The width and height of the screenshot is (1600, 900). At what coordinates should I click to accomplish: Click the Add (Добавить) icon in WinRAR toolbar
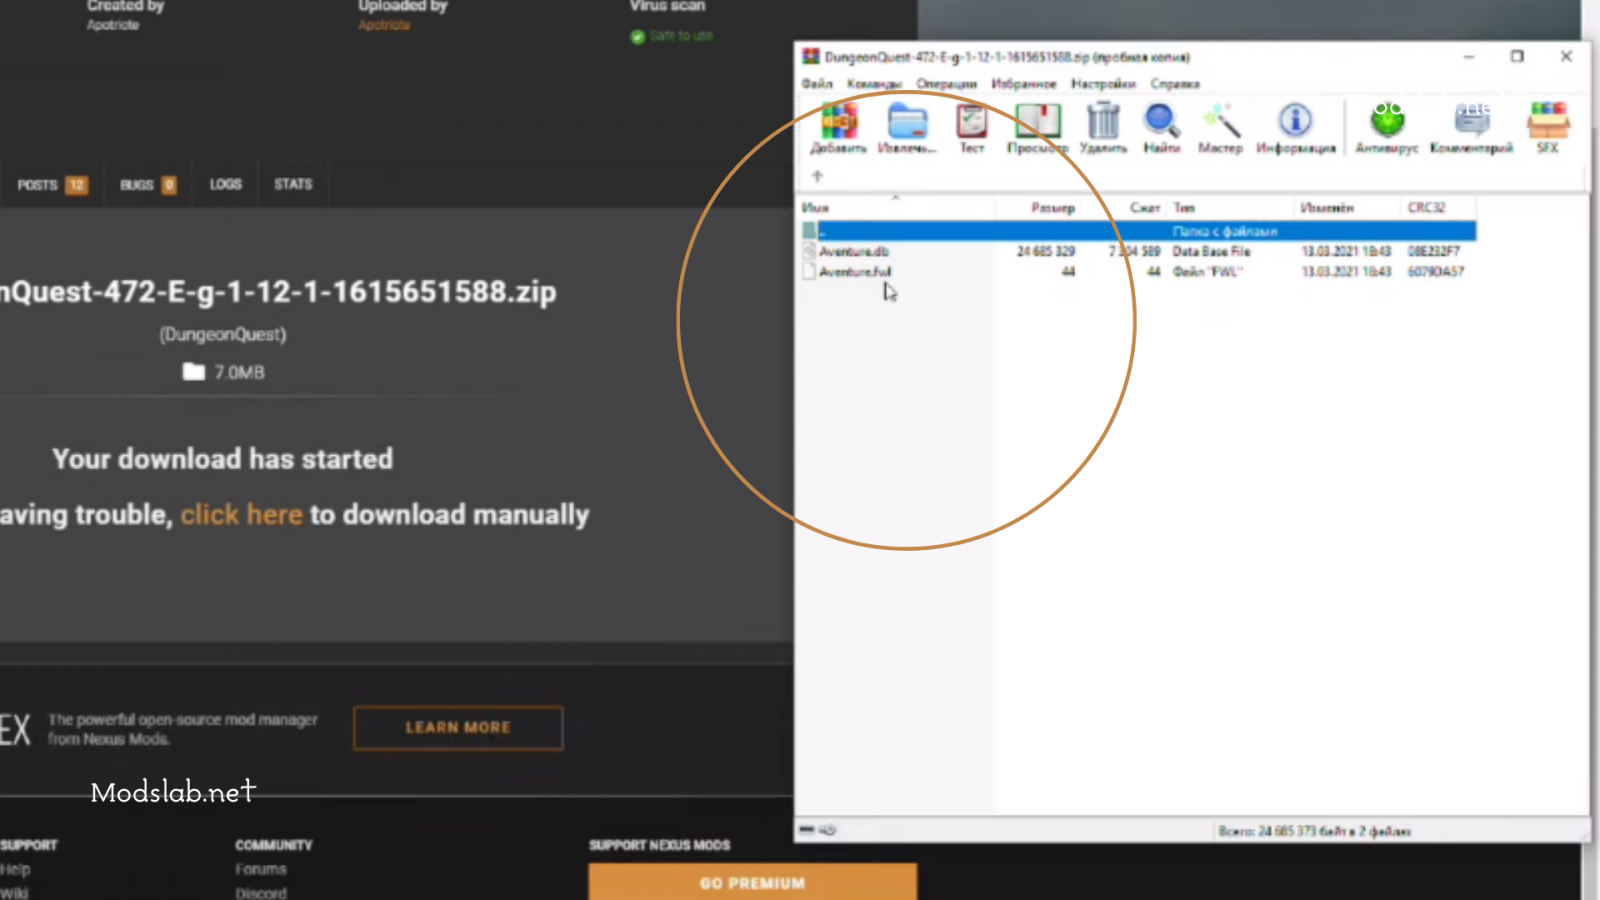(x=839, y=122)
